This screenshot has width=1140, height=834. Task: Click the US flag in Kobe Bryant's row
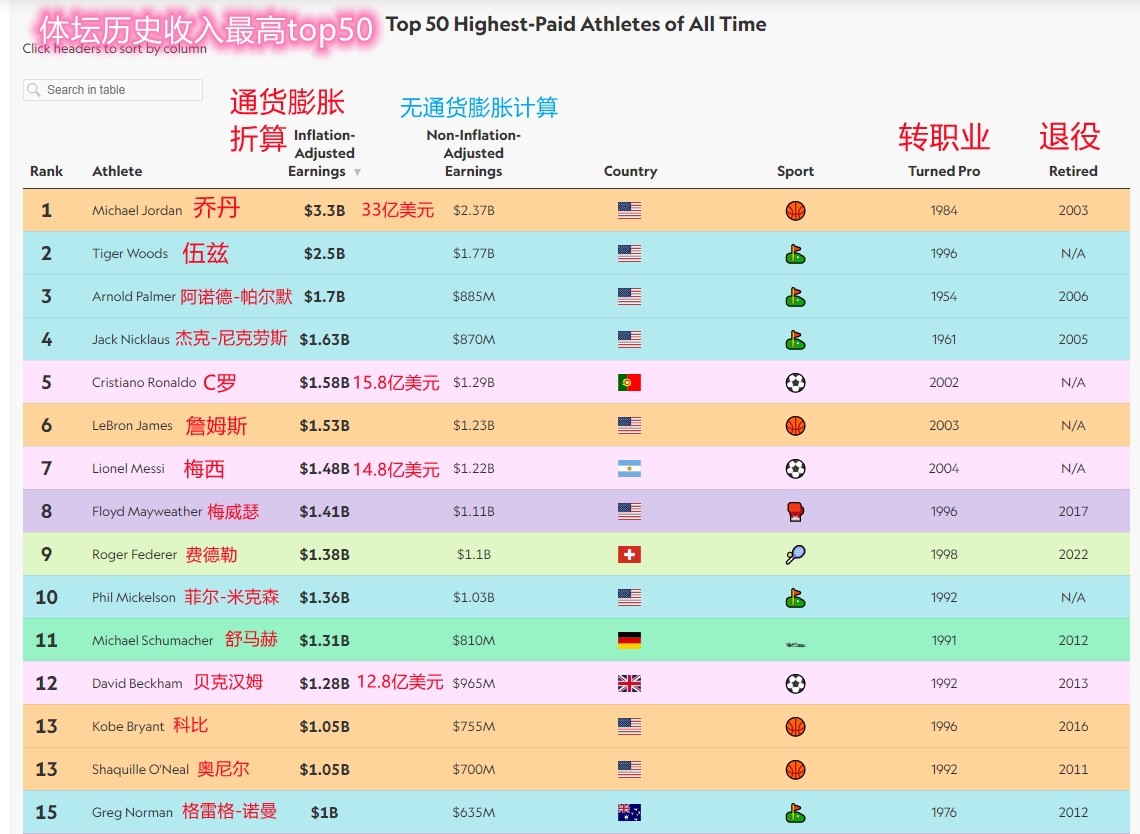tap(630, 726)
